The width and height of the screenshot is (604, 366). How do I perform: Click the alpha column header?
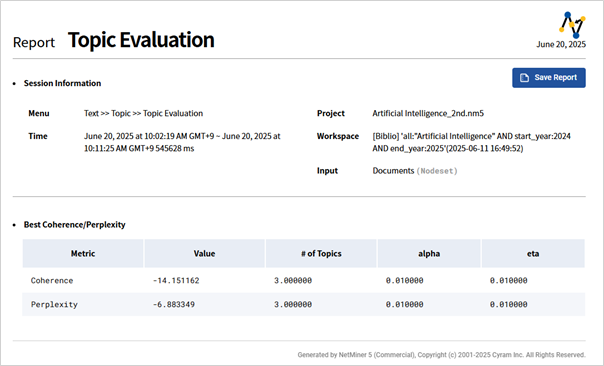tap(429, 254)
